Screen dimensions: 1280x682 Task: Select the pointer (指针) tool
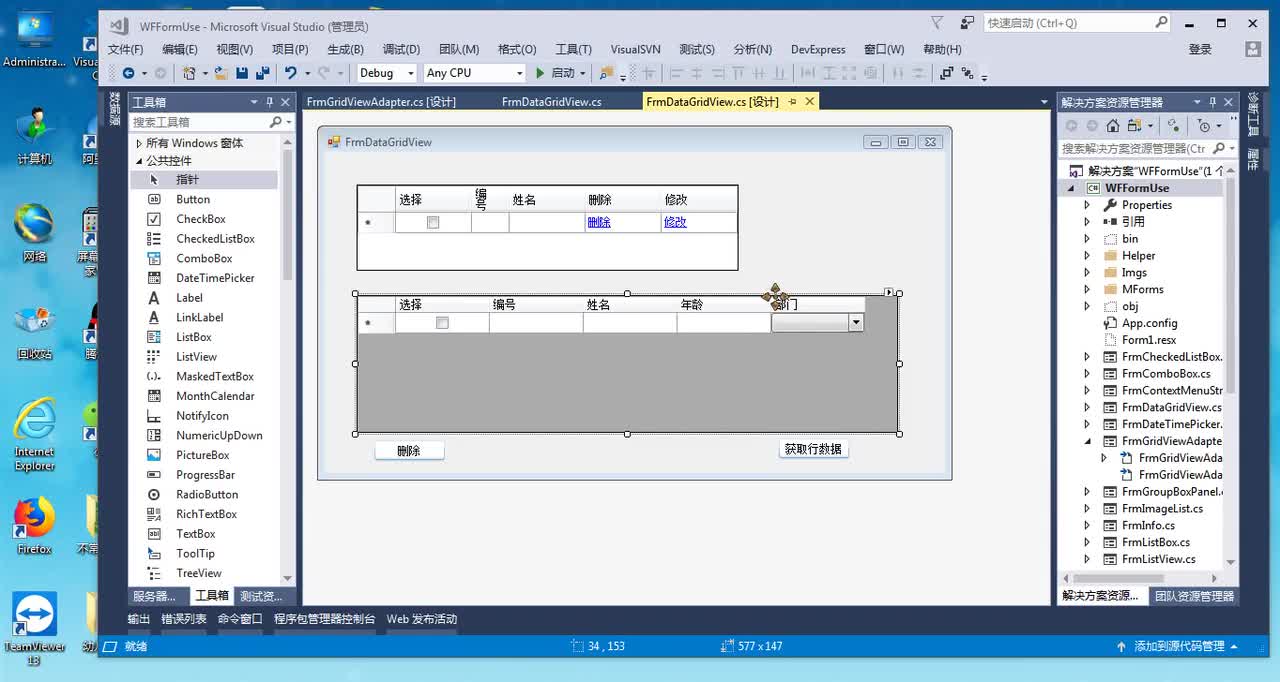187,180
